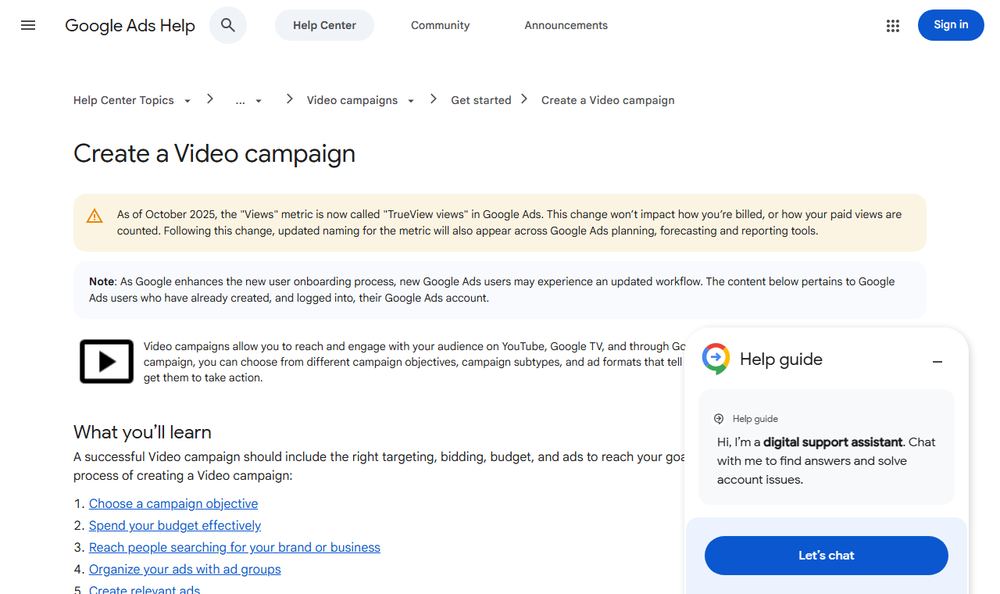Click the small Help guide message icon
1000x594 pixels.
(x=719, y=419)
